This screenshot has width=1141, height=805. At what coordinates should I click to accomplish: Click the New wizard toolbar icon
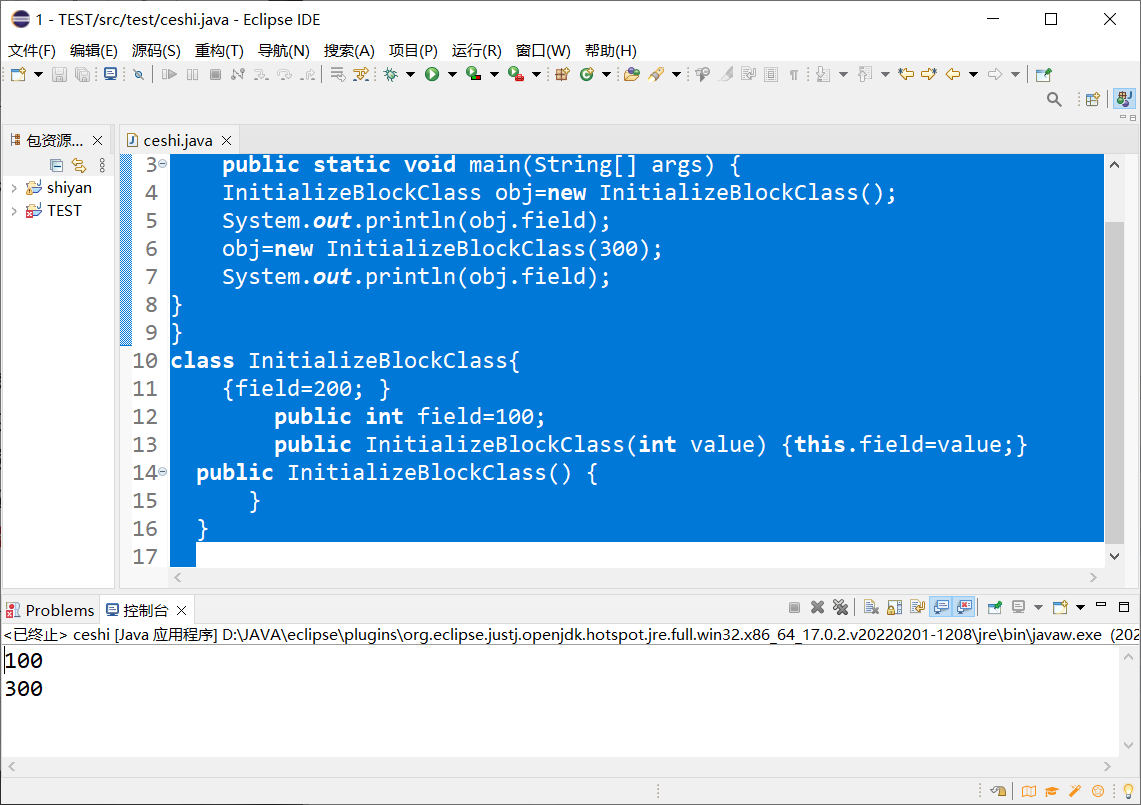point(18,74)
